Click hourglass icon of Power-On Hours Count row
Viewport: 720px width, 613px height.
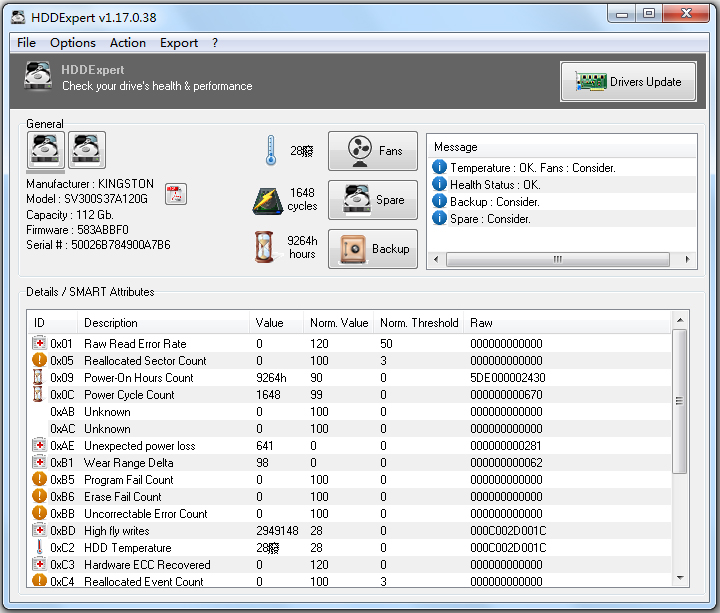(38, 377)
